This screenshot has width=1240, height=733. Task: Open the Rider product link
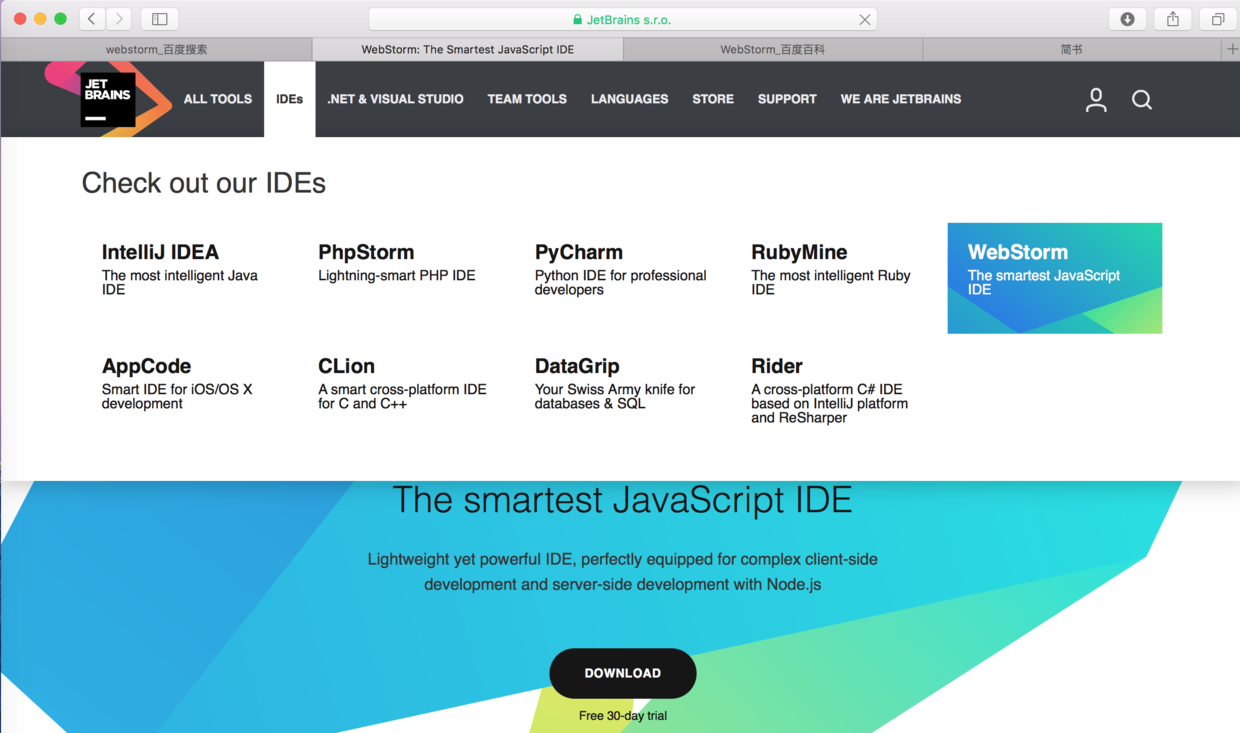[777, 366]
